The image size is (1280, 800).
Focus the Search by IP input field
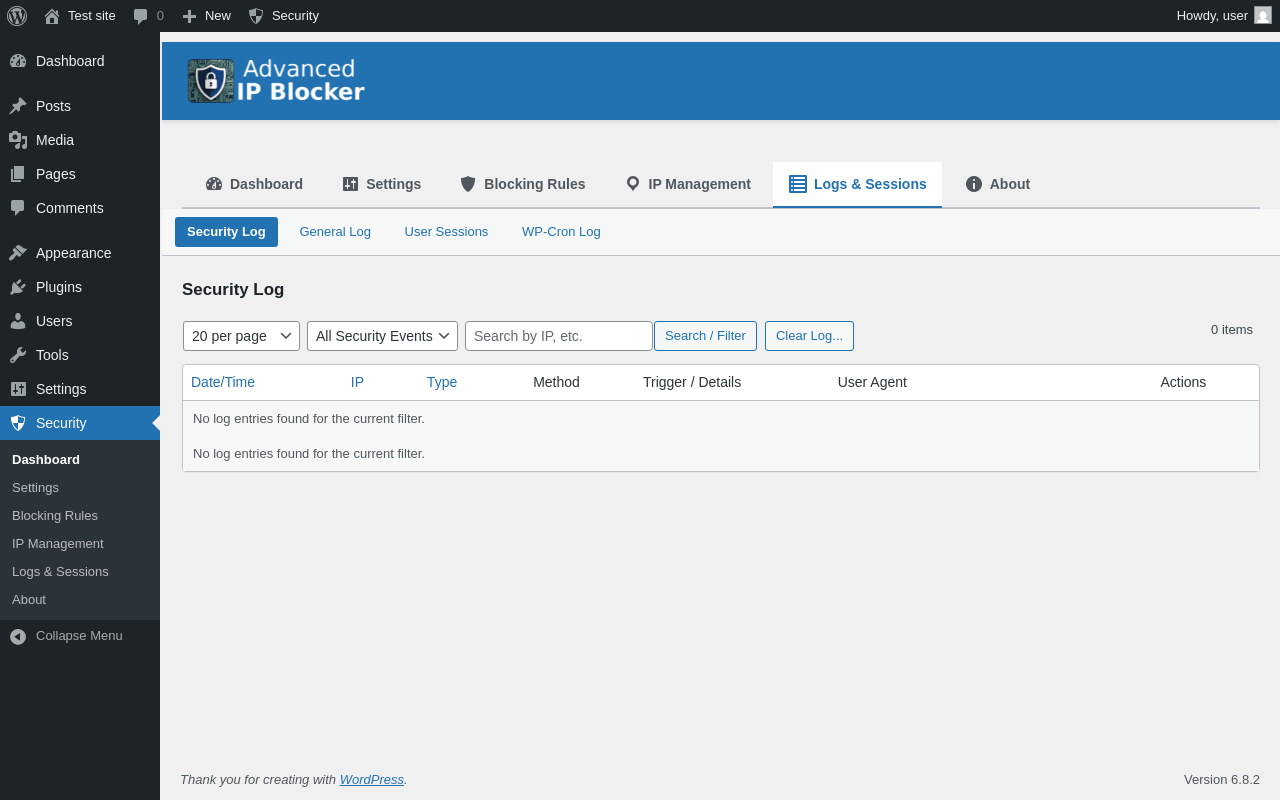pyautogui.click(x=559, y=336)
